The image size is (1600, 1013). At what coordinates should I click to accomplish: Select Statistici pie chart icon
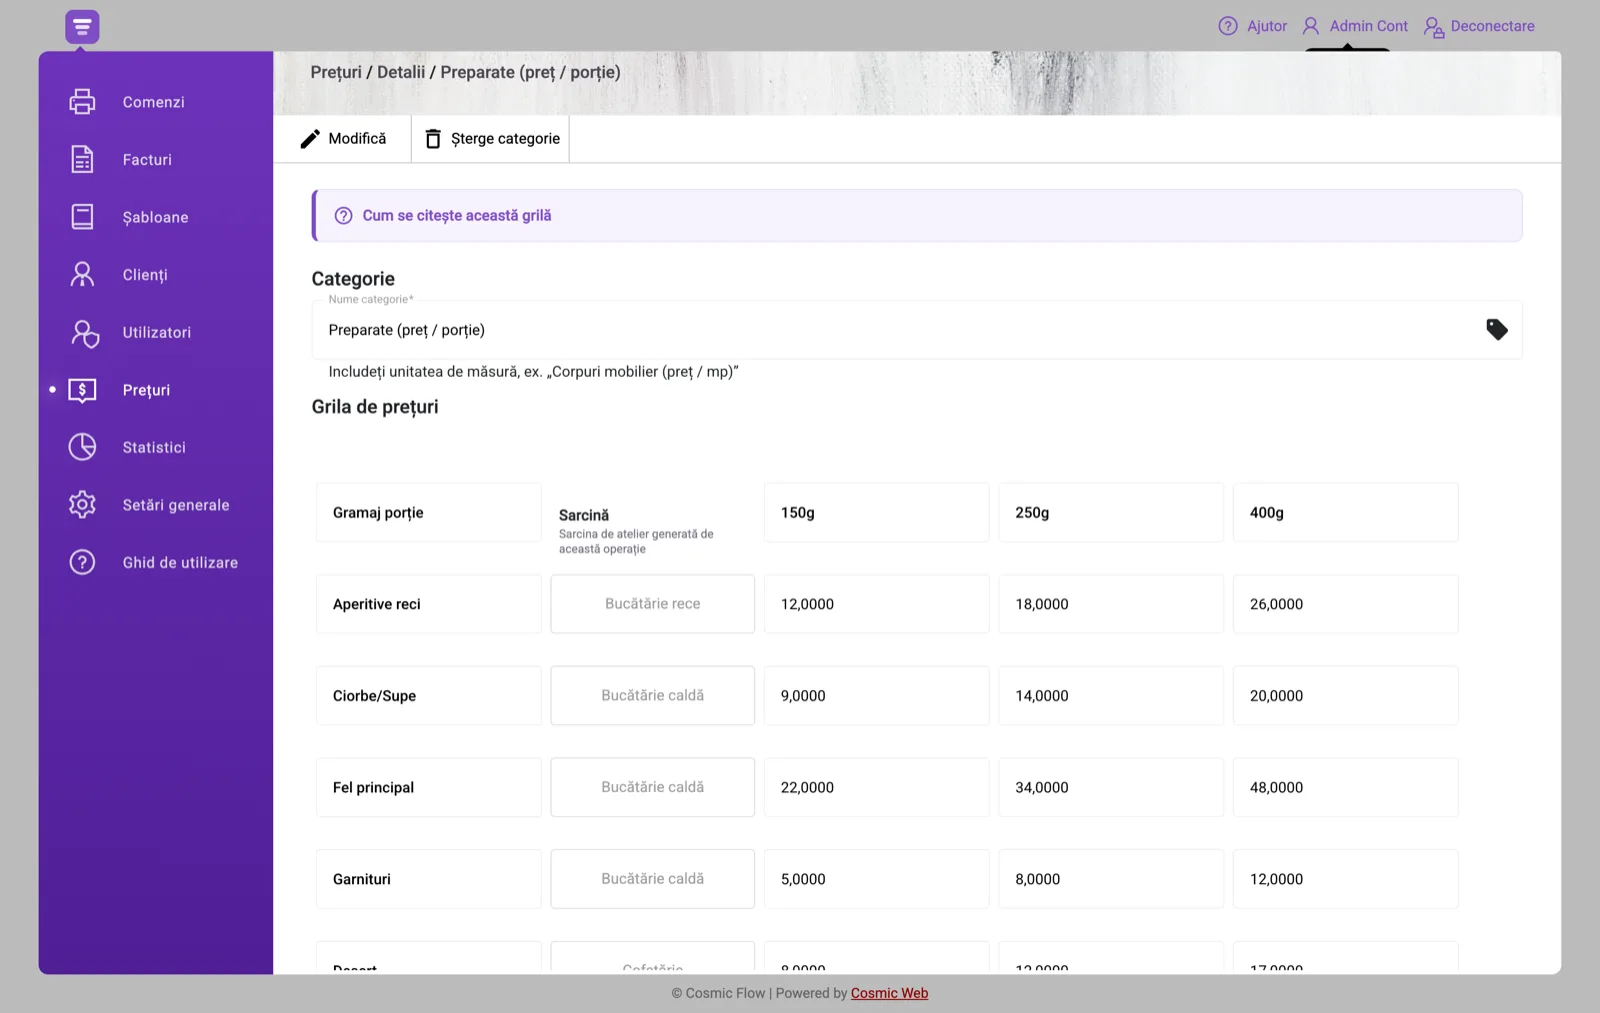click(x=82, y=447)
